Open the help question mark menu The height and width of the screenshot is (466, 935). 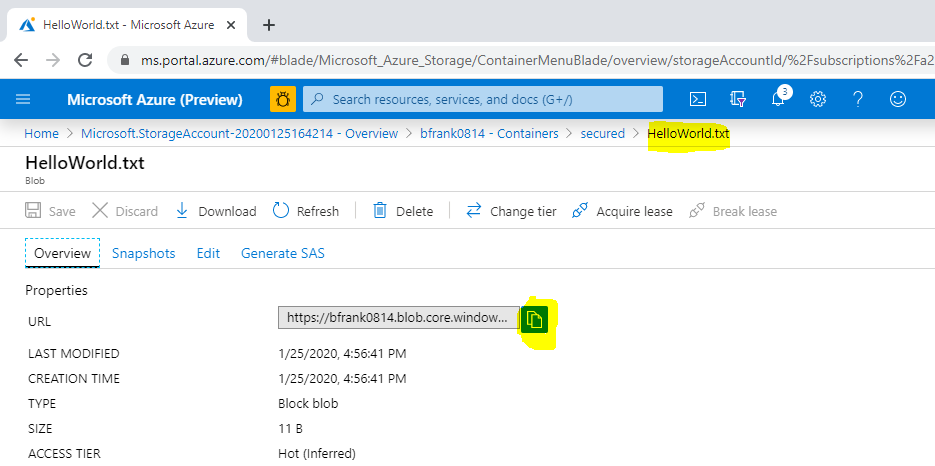[x=858, y=99]
